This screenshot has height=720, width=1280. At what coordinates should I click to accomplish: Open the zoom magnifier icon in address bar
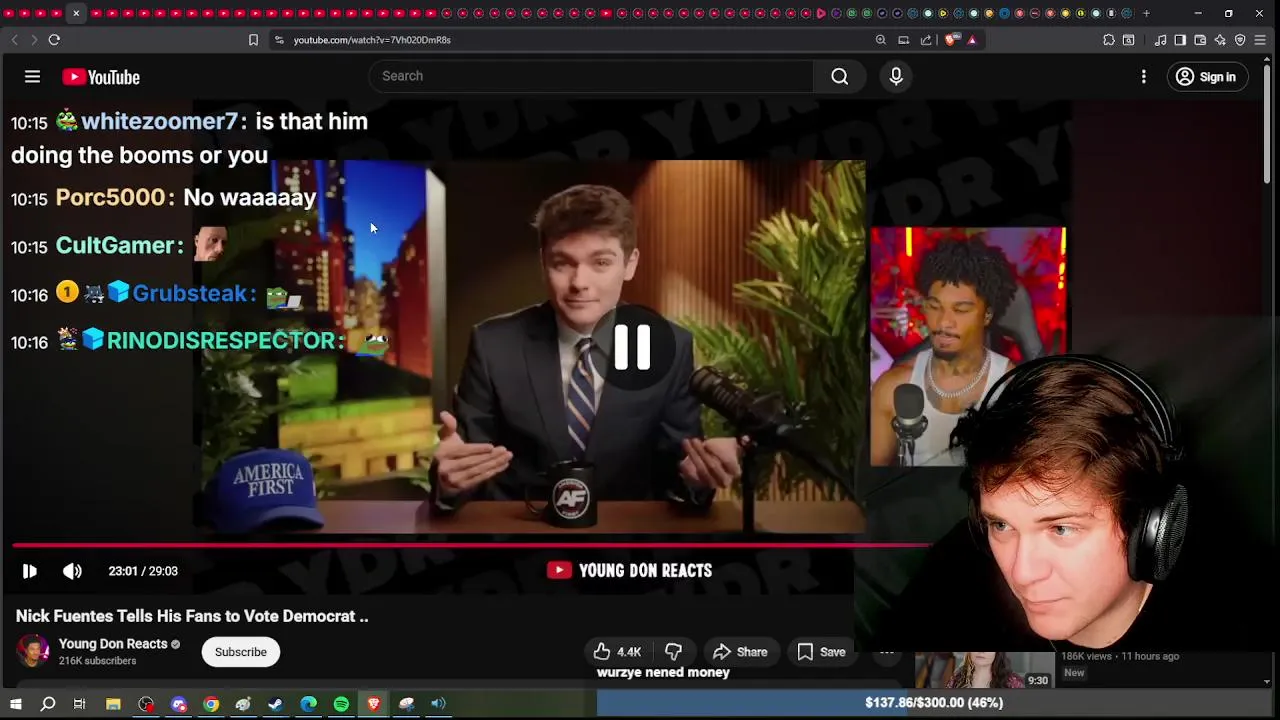[881, 40]
